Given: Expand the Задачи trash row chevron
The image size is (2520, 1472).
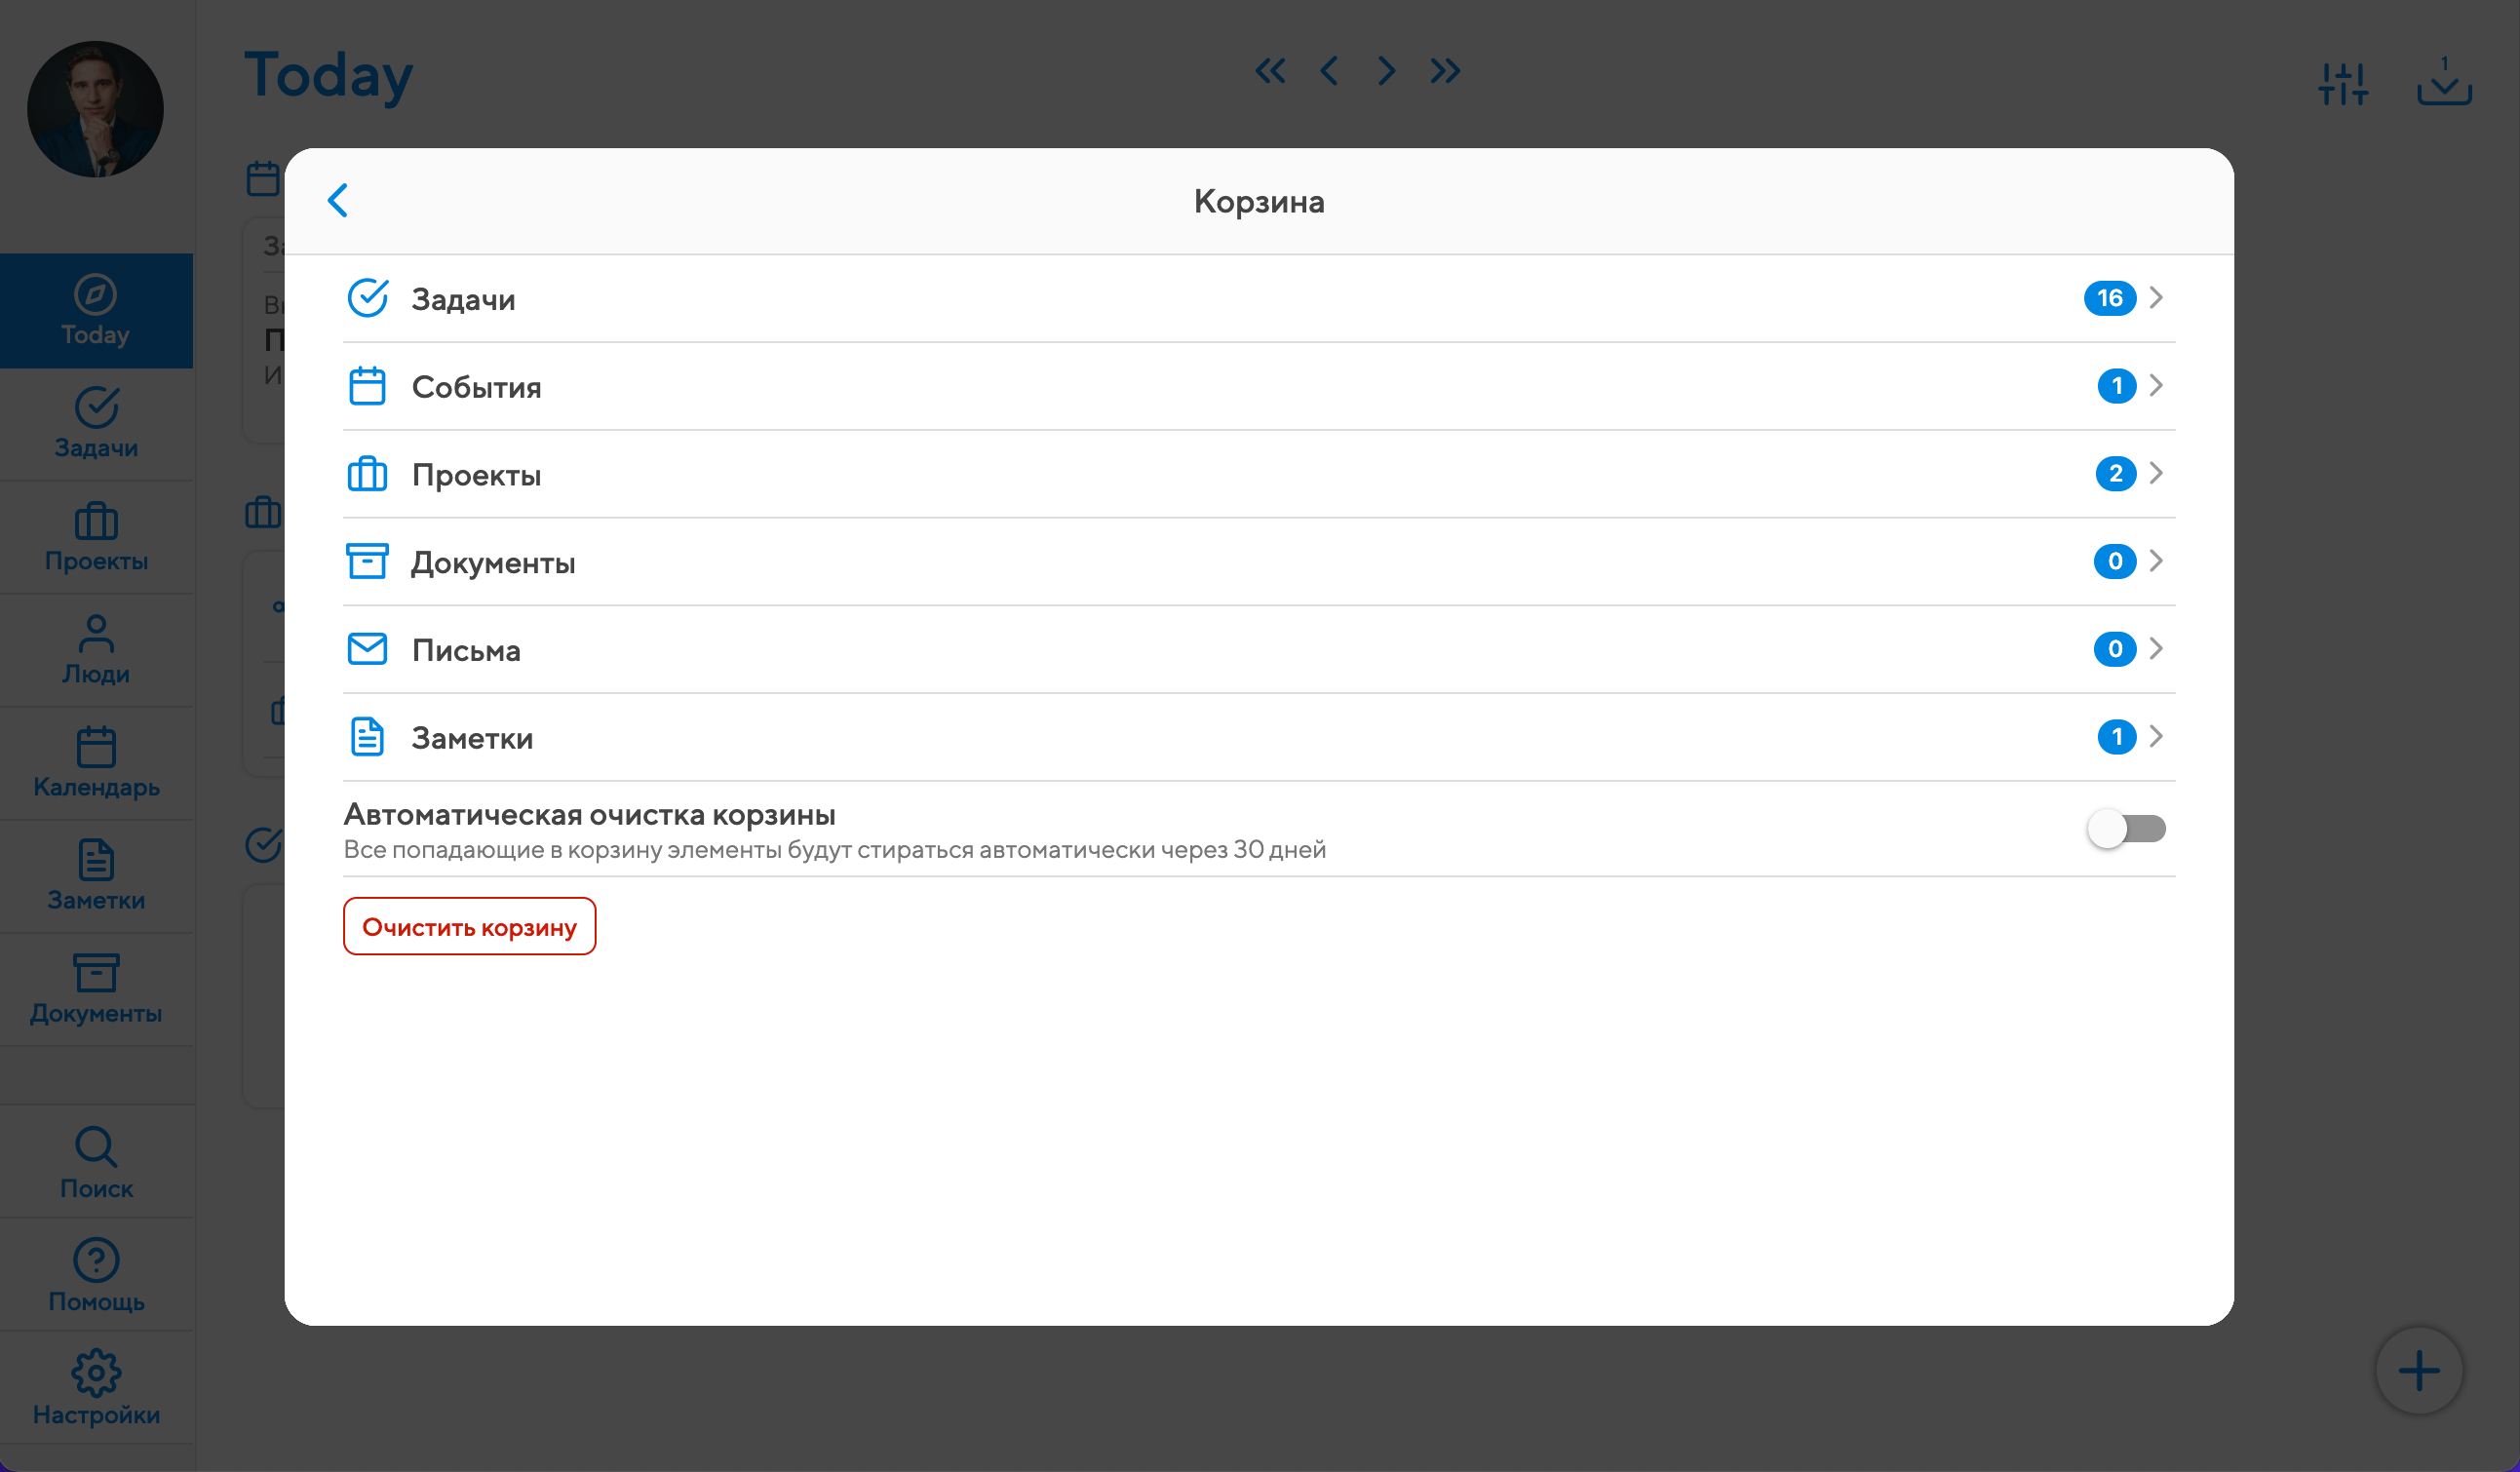Looking at the screenshot, I should pyautogui.click(x=2156, y=298).
